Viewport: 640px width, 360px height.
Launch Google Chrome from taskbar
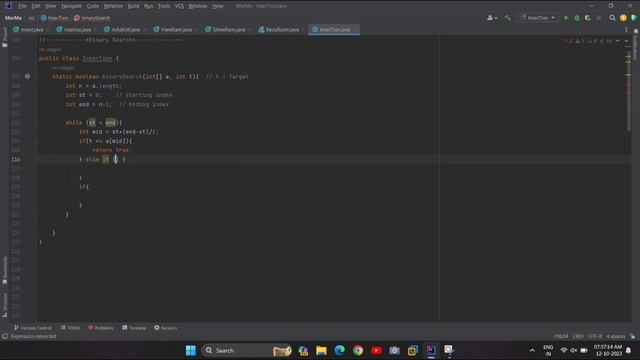[358, 350]
